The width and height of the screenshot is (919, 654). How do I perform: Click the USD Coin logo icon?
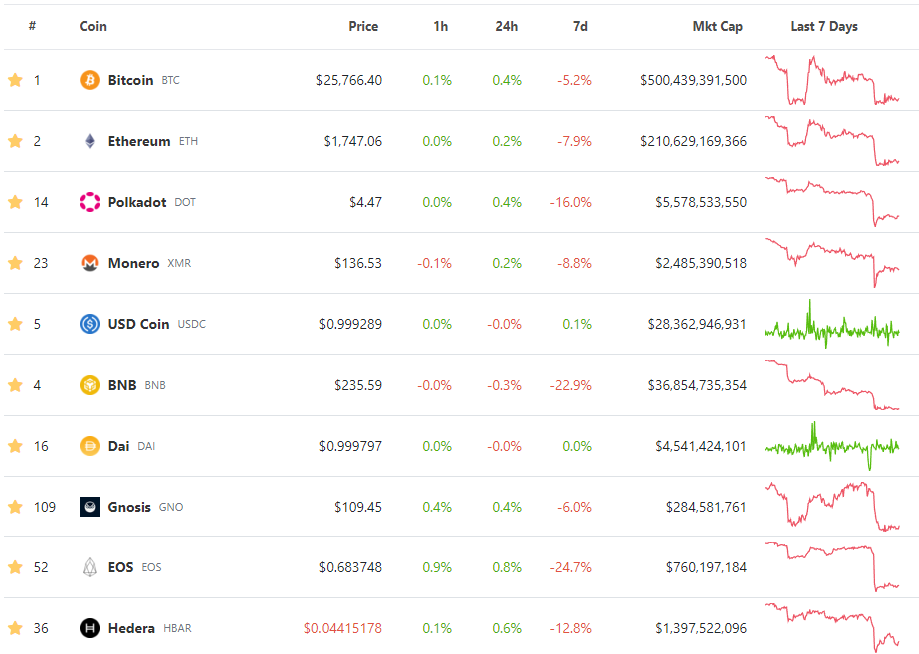(90, 324)
